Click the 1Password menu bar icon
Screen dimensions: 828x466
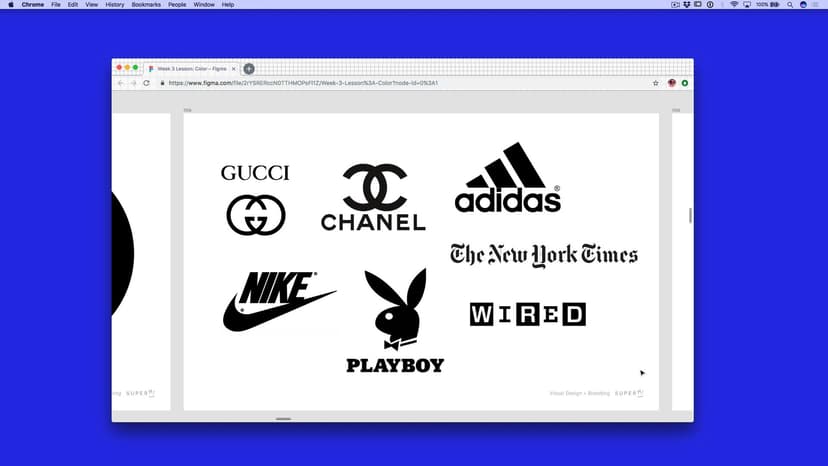click(x=710, y=4)
